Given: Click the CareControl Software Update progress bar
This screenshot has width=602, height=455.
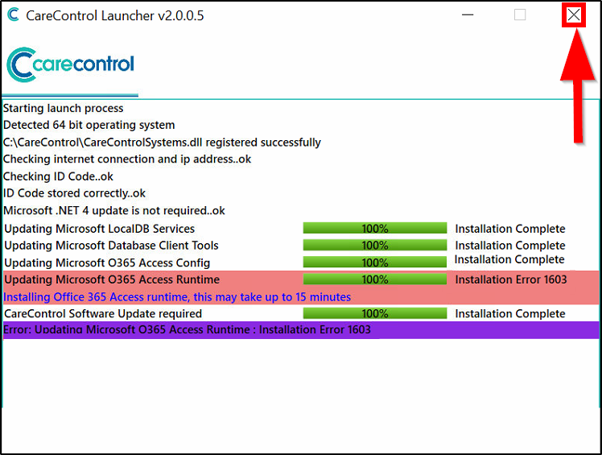Looking at the screenshot, I should 375,313.
